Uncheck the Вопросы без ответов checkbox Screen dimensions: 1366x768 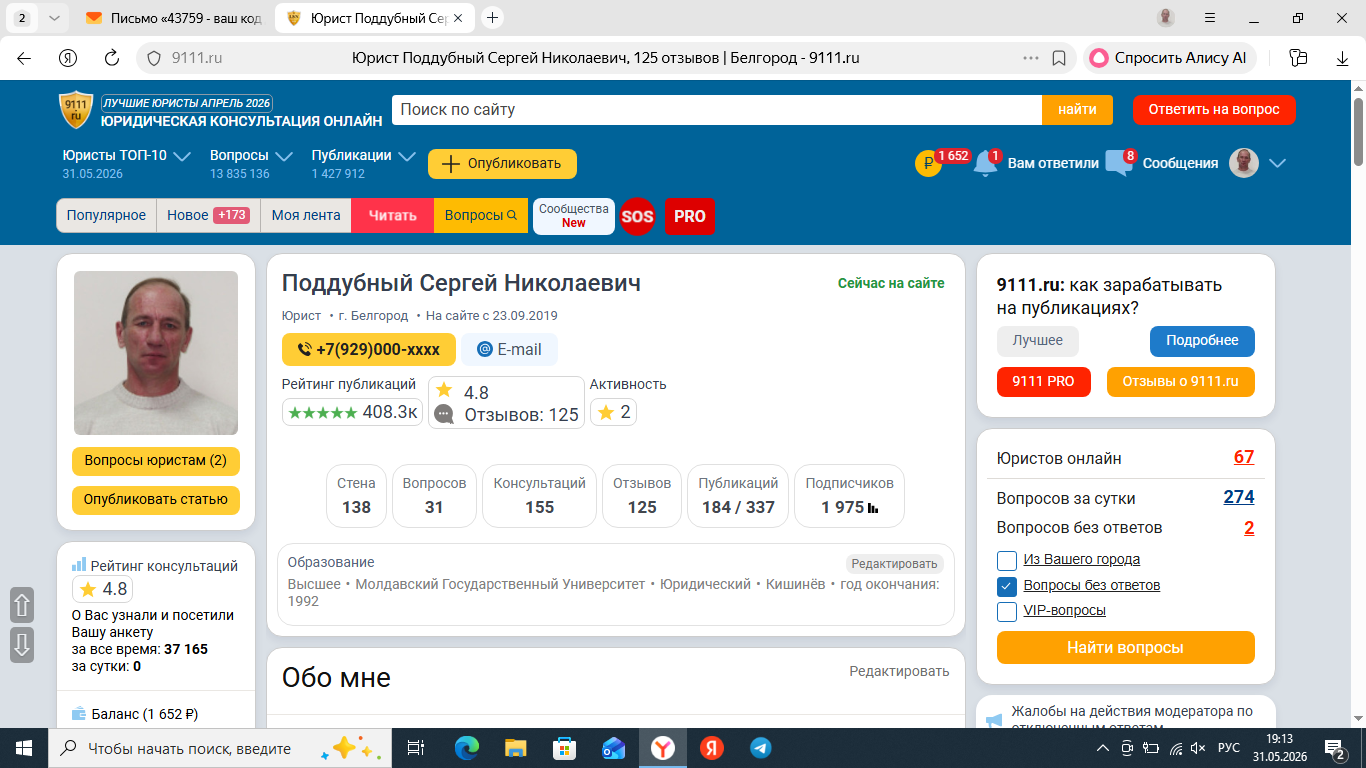pyautogui.click(x=1007, y=585)
